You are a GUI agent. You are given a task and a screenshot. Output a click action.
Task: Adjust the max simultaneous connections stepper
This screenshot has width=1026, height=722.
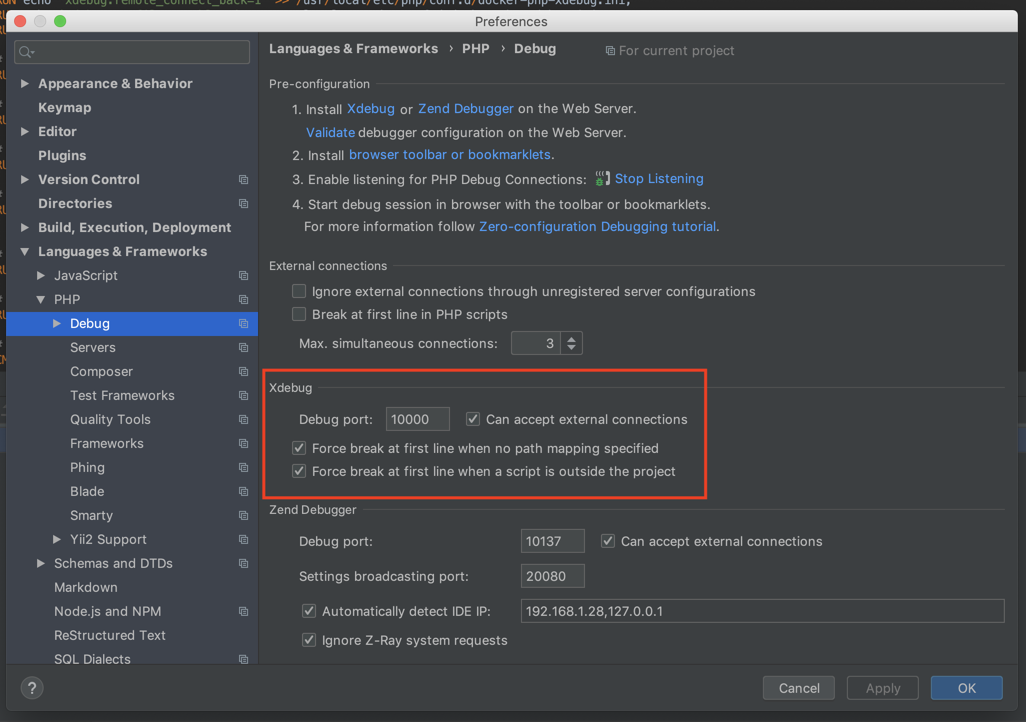[x=571, y=343]
